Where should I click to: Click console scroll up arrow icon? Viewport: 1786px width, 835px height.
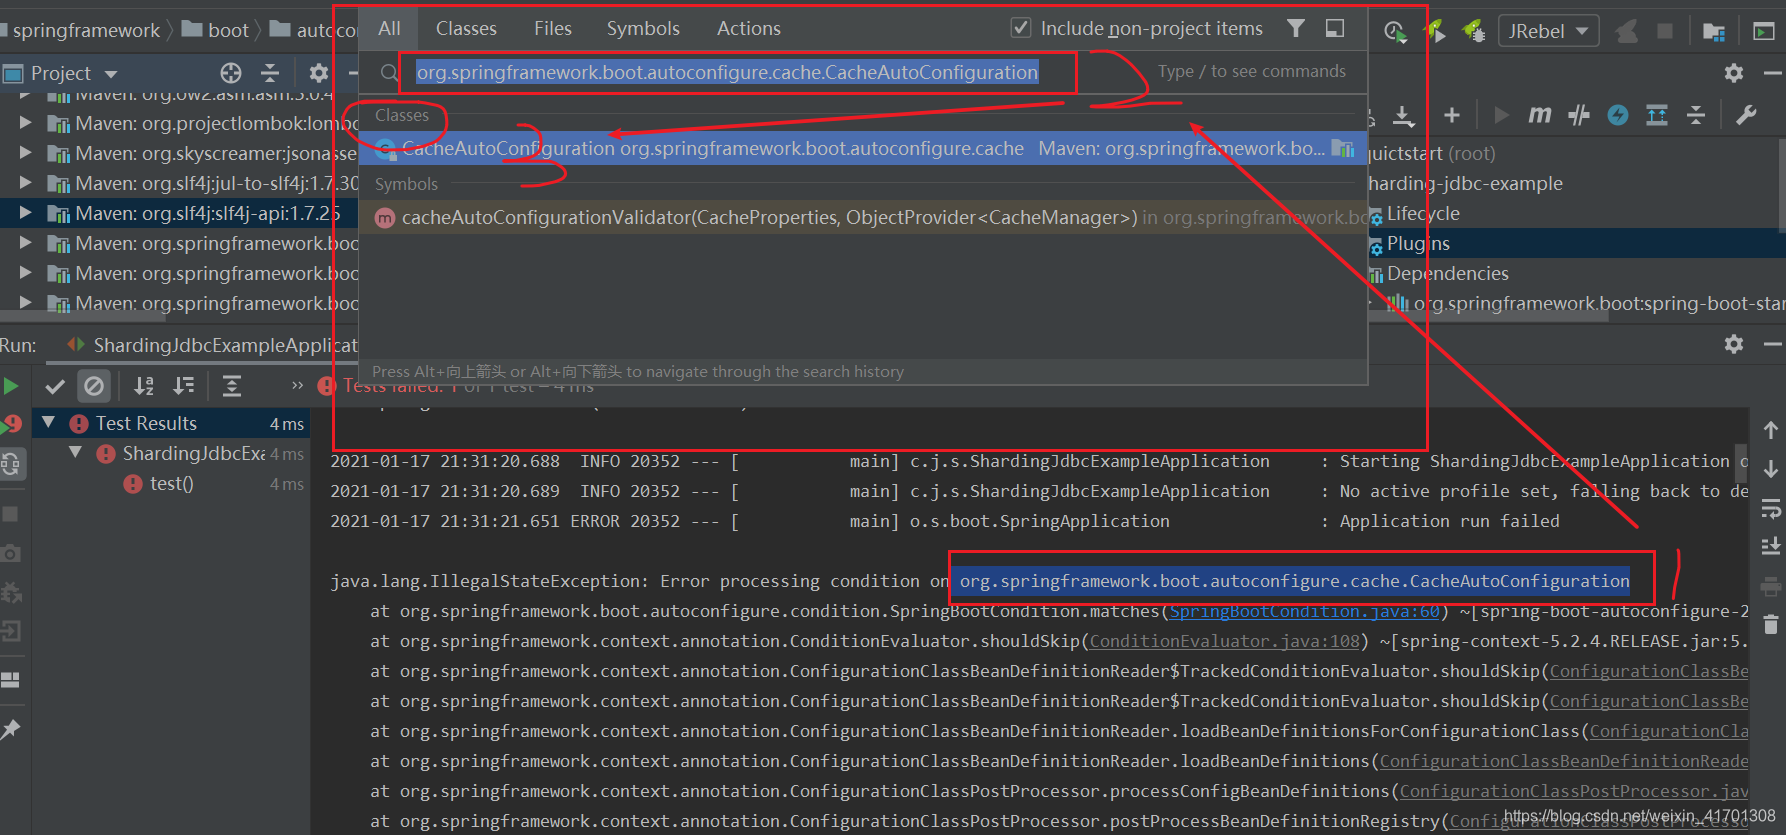point(1771,430)
